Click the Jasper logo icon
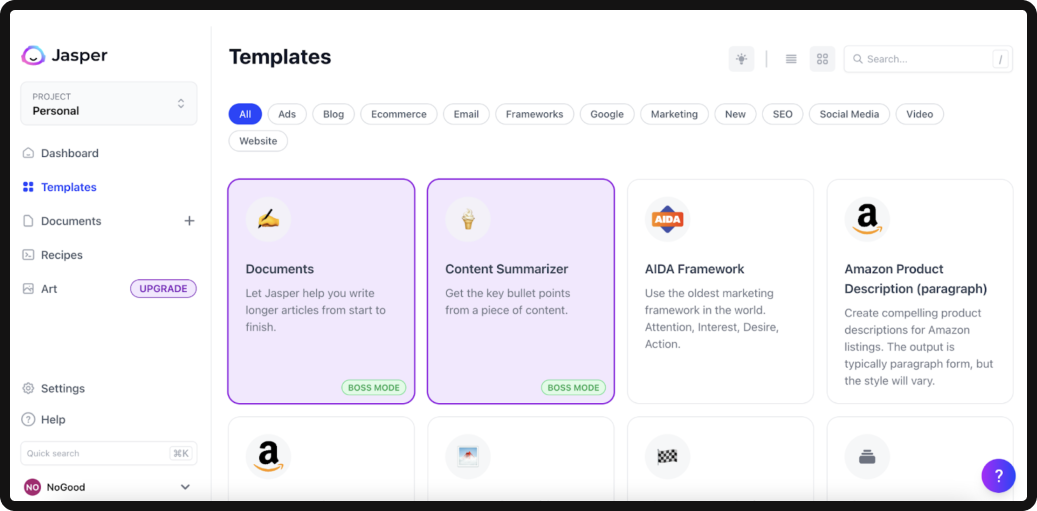Viewport: 1037px width, 511px height. click(x=33, y=56)
